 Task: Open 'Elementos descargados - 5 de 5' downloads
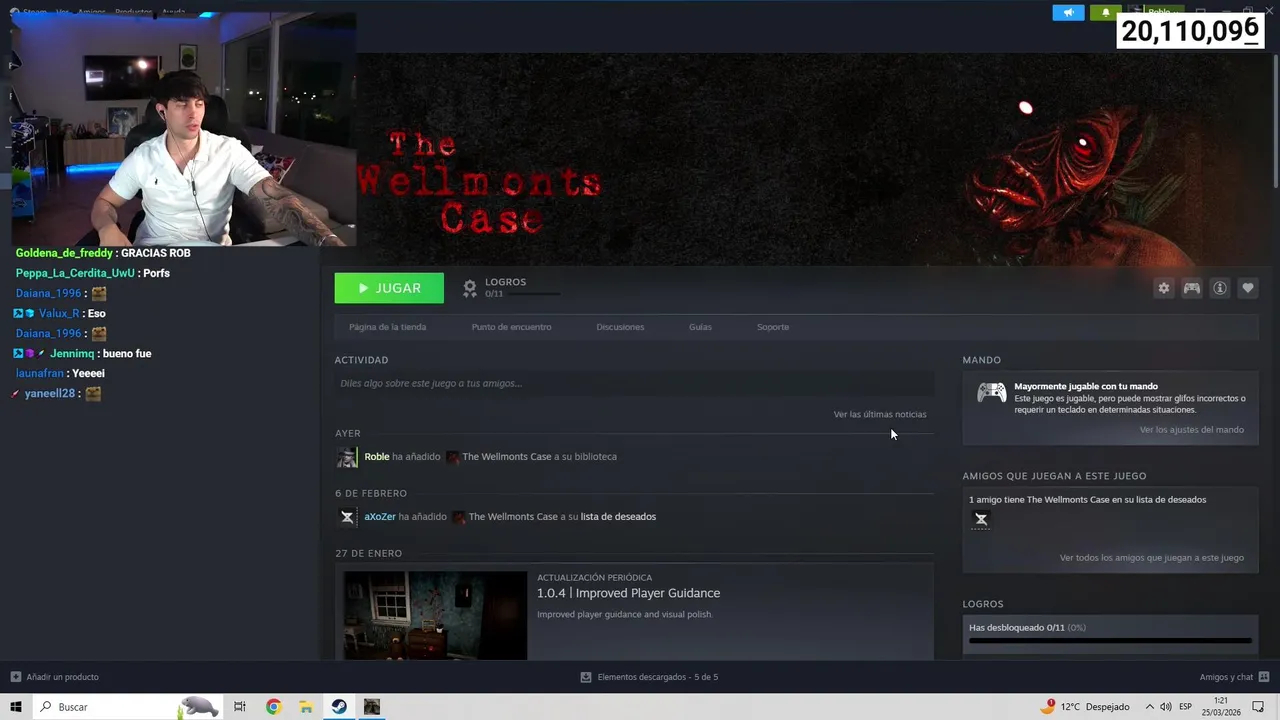(649, 677)
